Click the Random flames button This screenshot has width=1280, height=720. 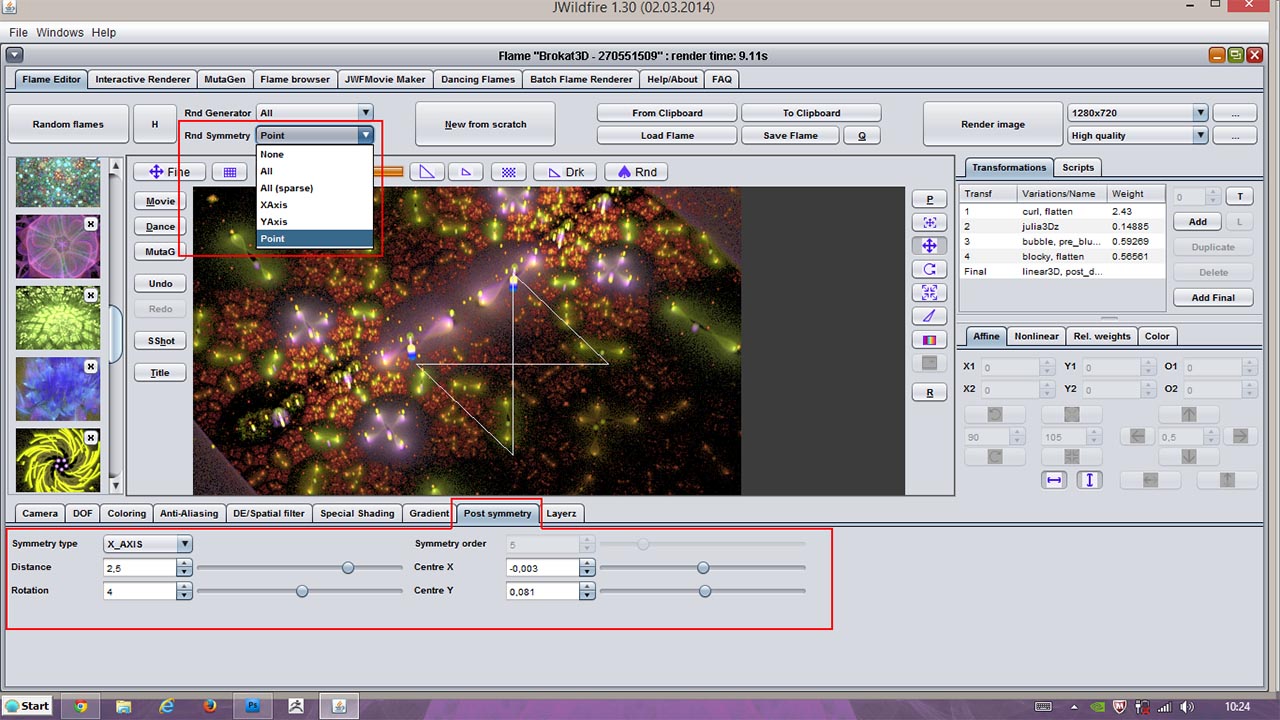point(68,124)
